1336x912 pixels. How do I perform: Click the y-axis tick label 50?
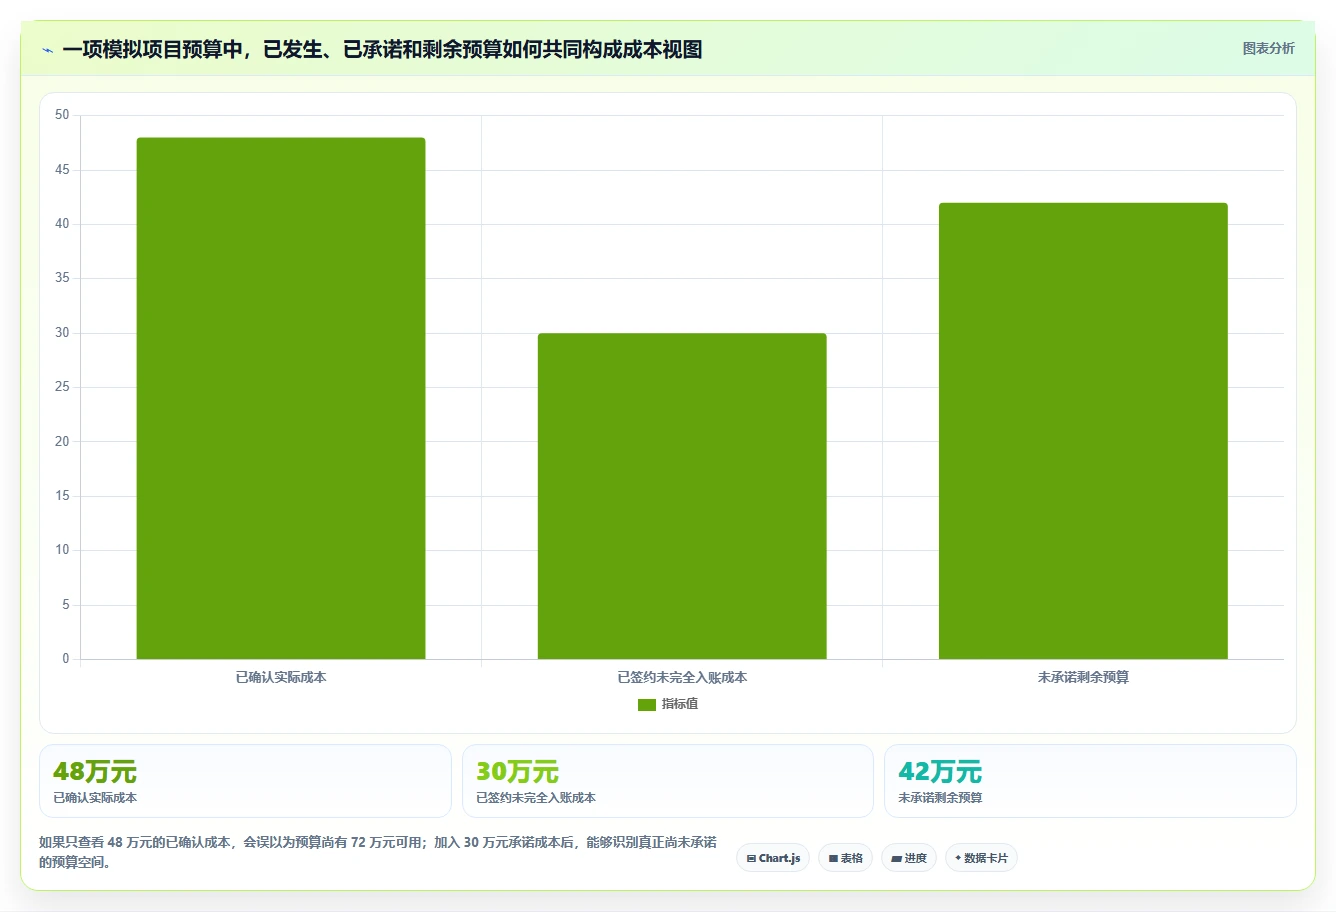click(63, 115)
